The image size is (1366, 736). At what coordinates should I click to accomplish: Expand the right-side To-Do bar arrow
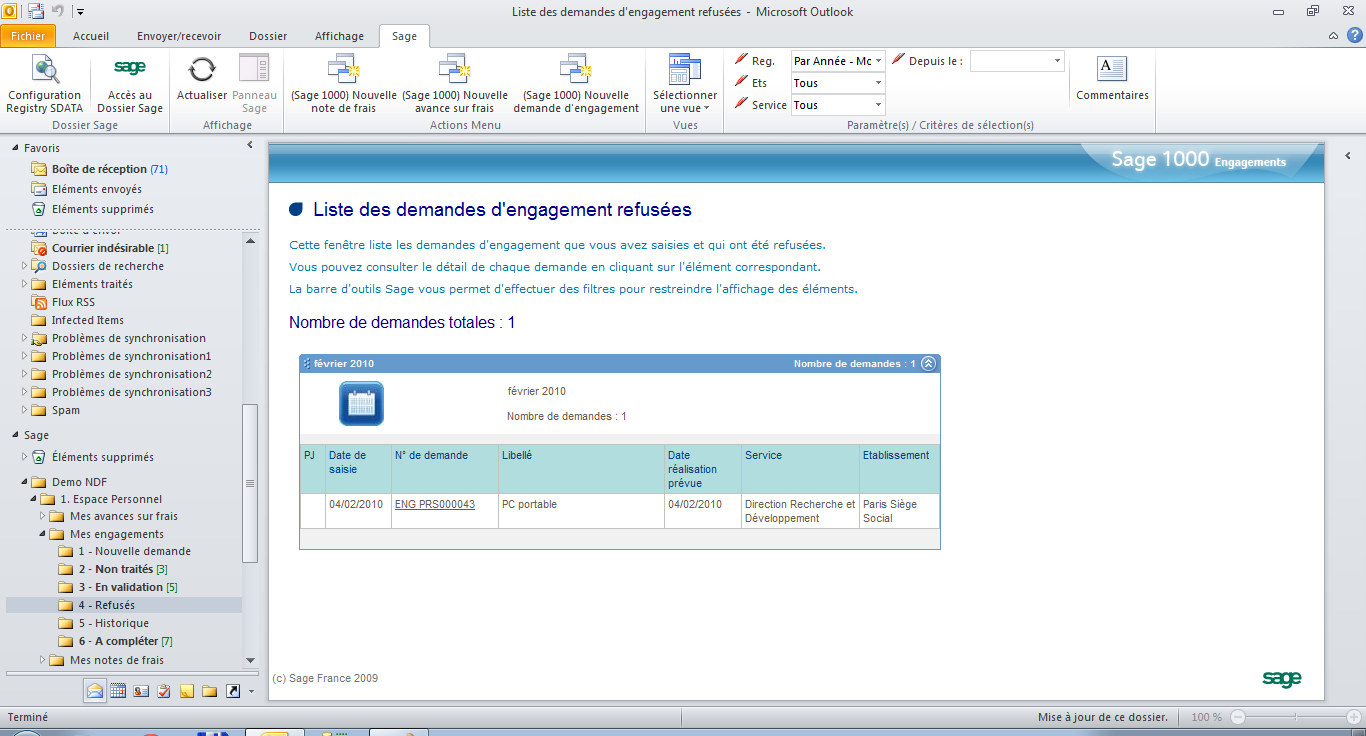click(1348, 156)
